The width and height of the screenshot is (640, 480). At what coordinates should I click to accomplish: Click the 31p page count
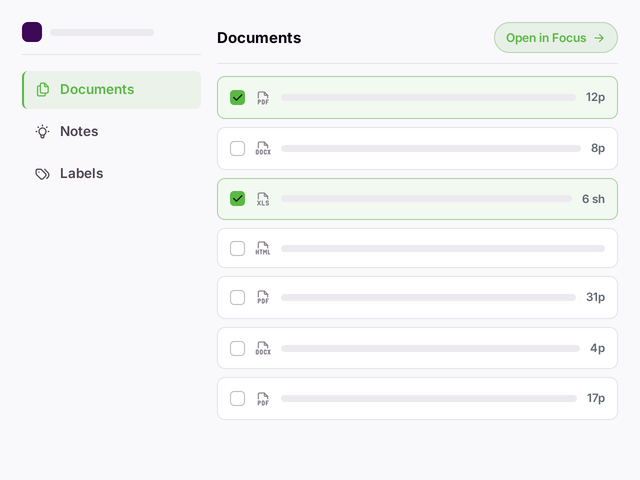(596, 297)
